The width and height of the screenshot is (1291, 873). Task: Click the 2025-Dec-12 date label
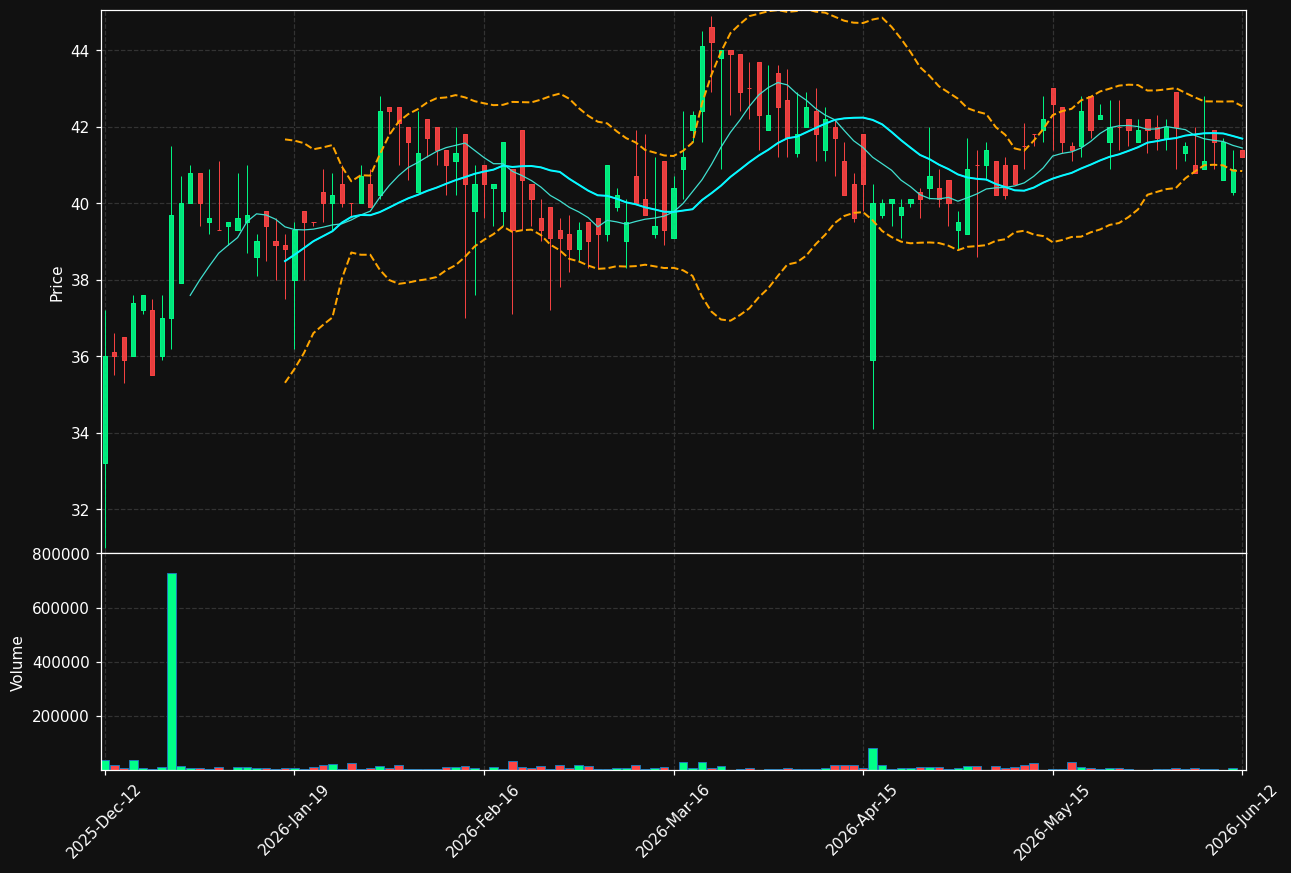pyautogui.click(x=104, y=821)
